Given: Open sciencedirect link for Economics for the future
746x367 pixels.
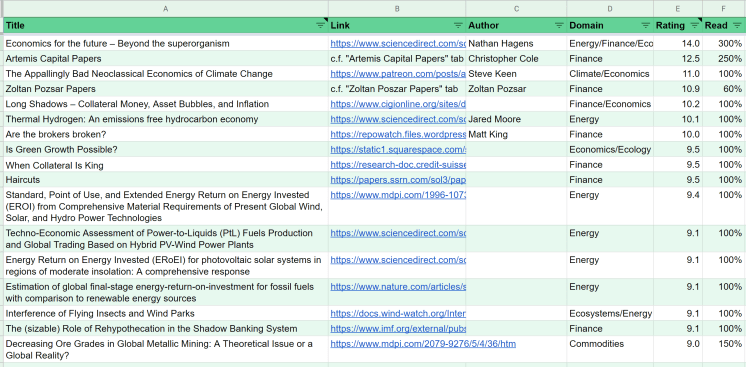Looking at the screenshot, I should pyautogui.click(x=398, y=43).
